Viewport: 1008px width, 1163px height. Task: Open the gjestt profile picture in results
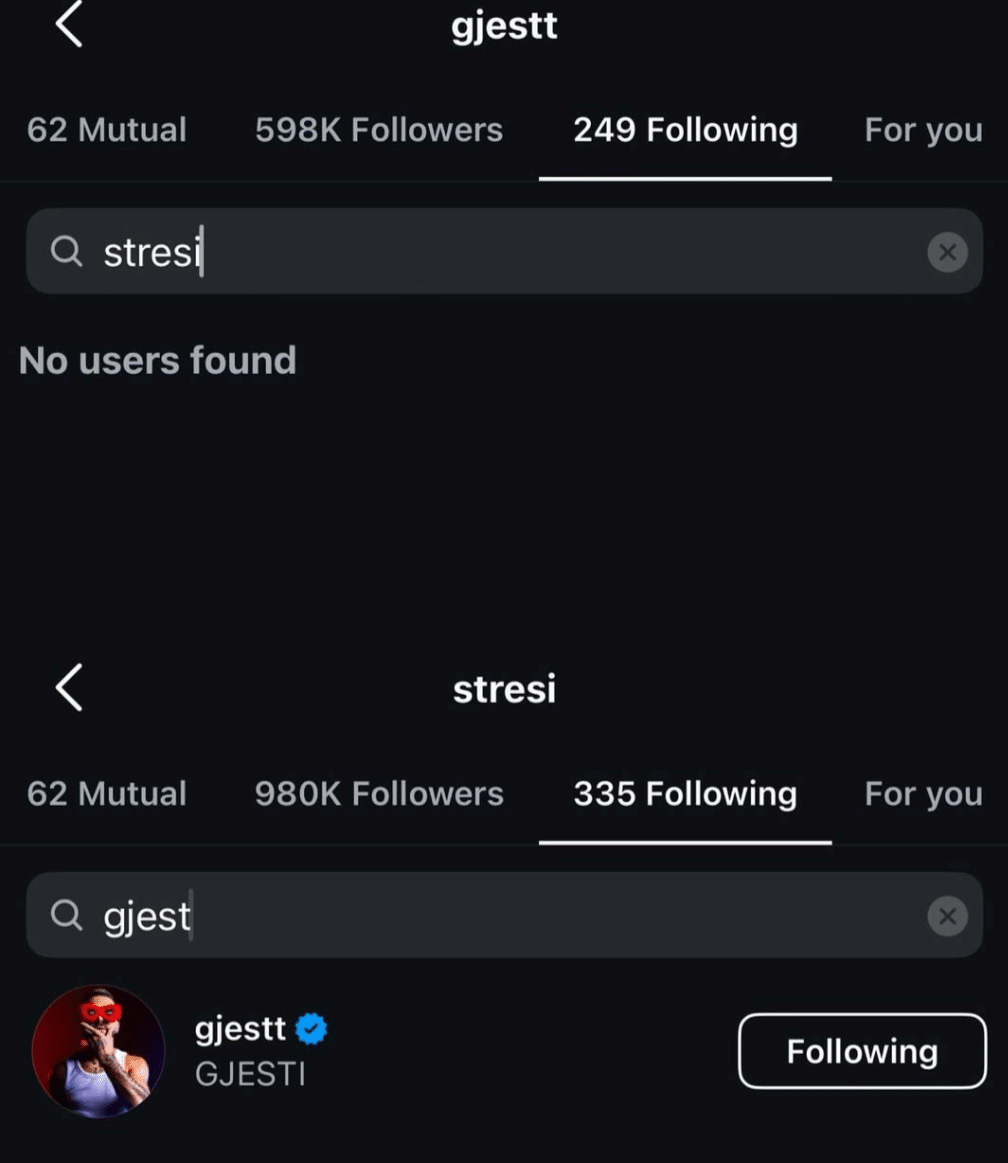coord(98,1050)
